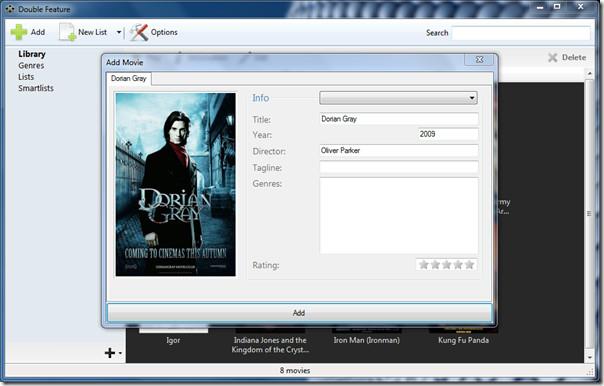Select the Igor movie label
This screenshot has height=386, width=604.
[x=173, y=340]
